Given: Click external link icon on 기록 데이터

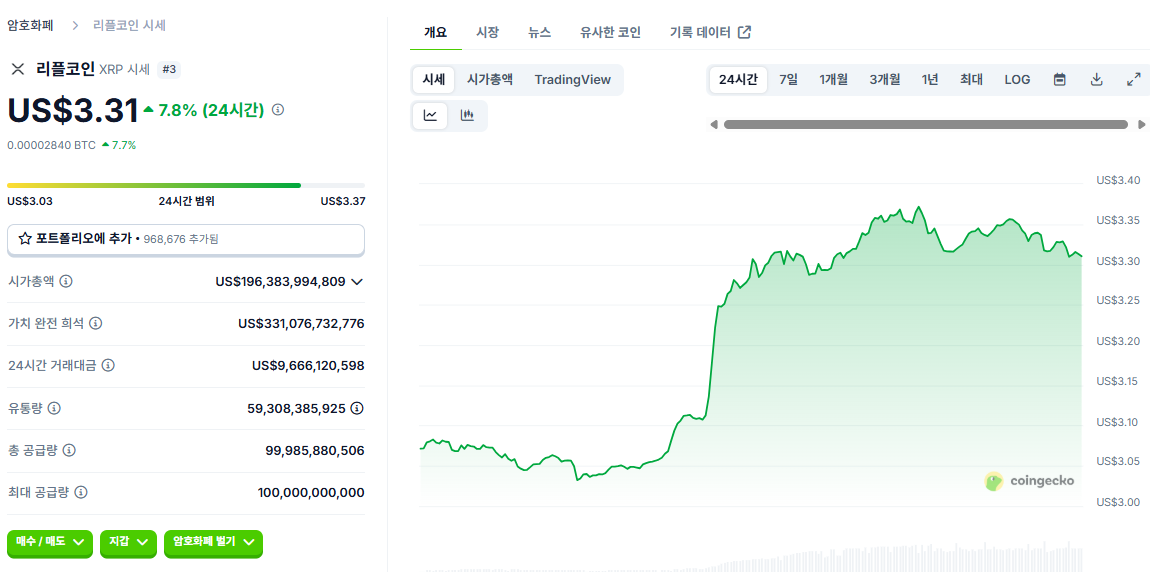Looking at the screenshot, I should tap(745, 32).
